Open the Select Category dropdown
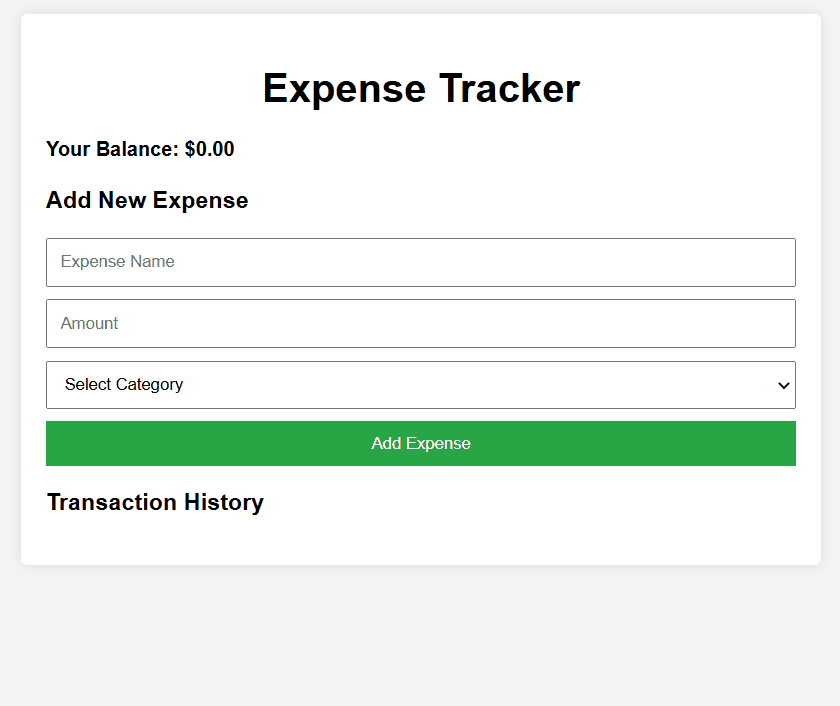This screenshot has width=840, height=706. pos(420,385)
